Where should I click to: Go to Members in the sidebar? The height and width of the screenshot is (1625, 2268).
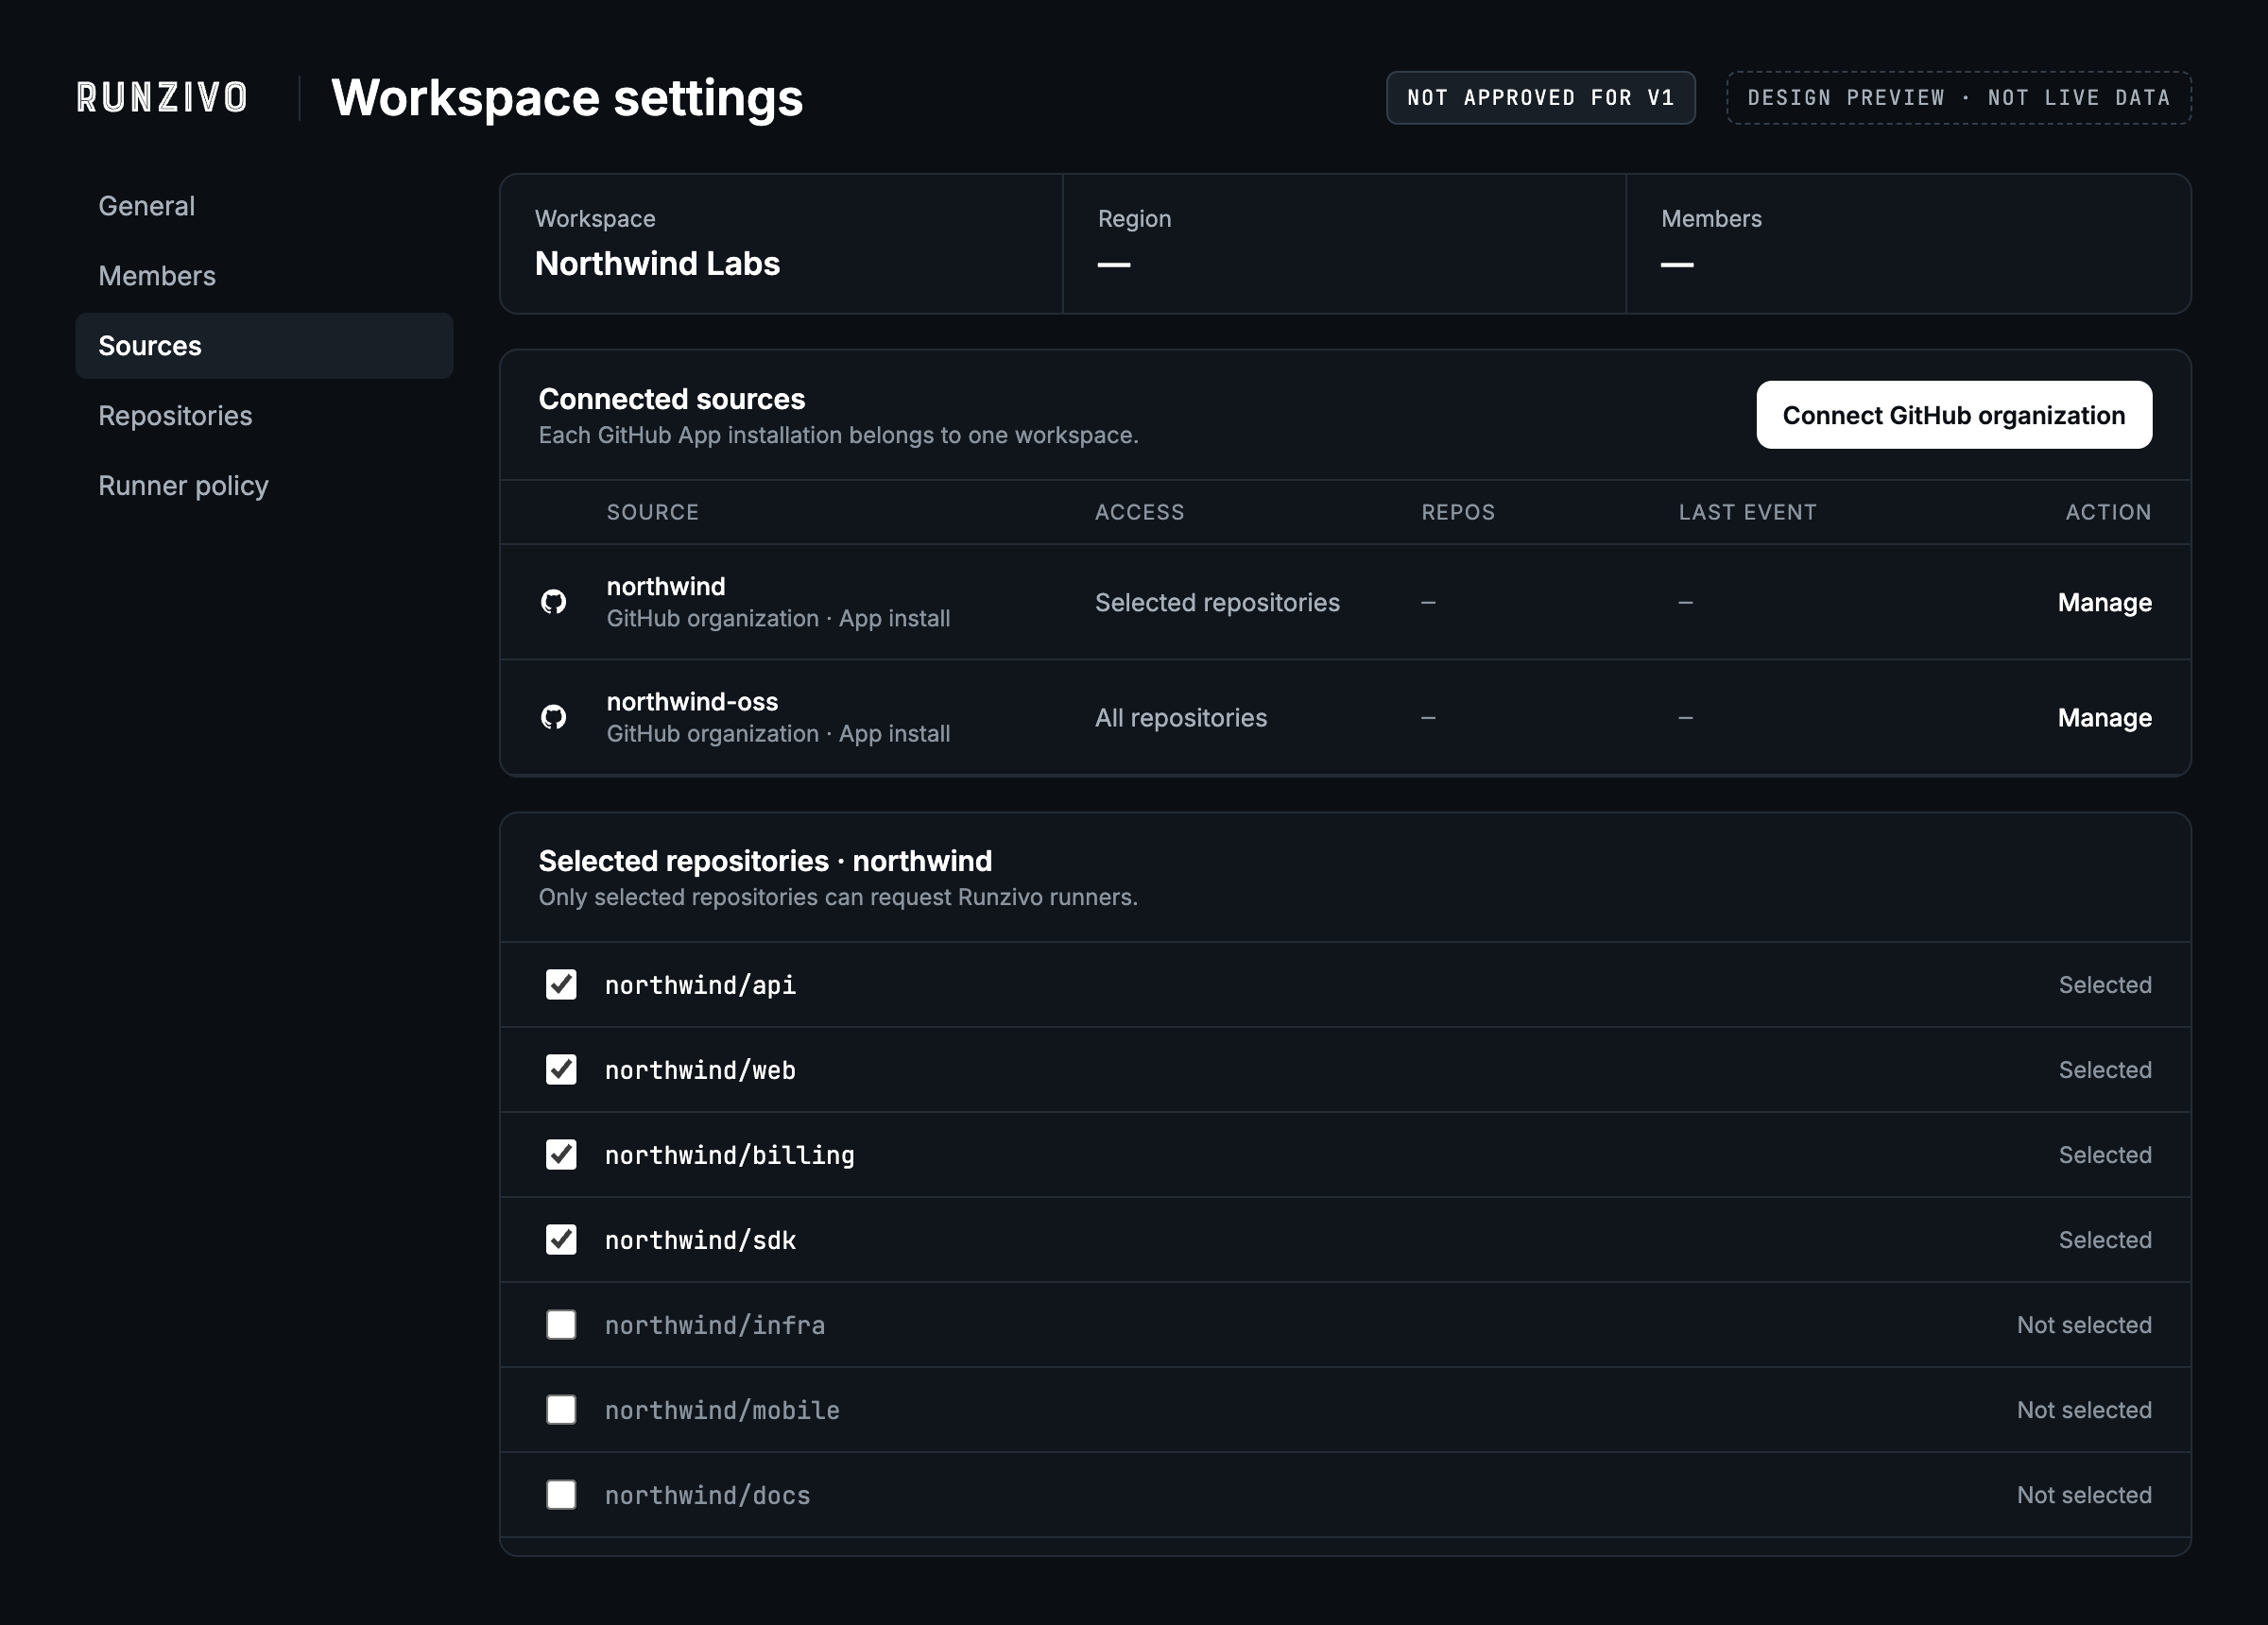(264, 276)
